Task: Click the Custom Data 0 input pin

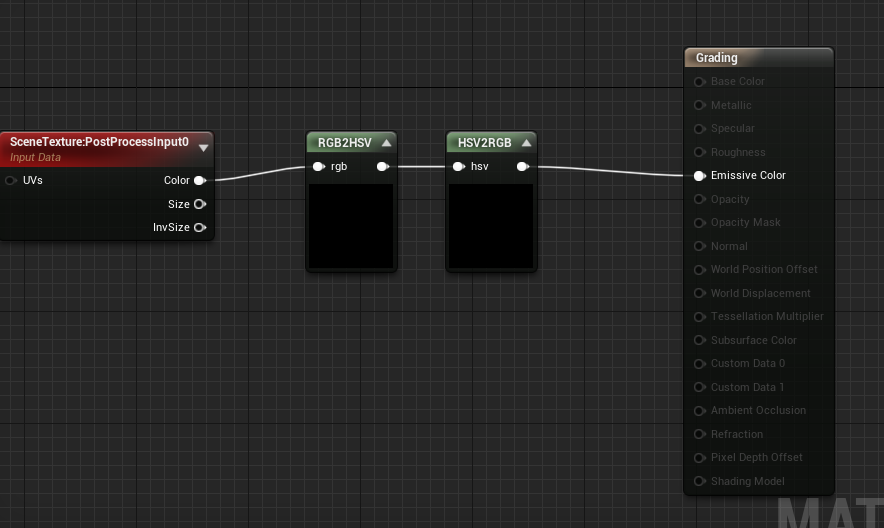Action: tap(700, 363)
